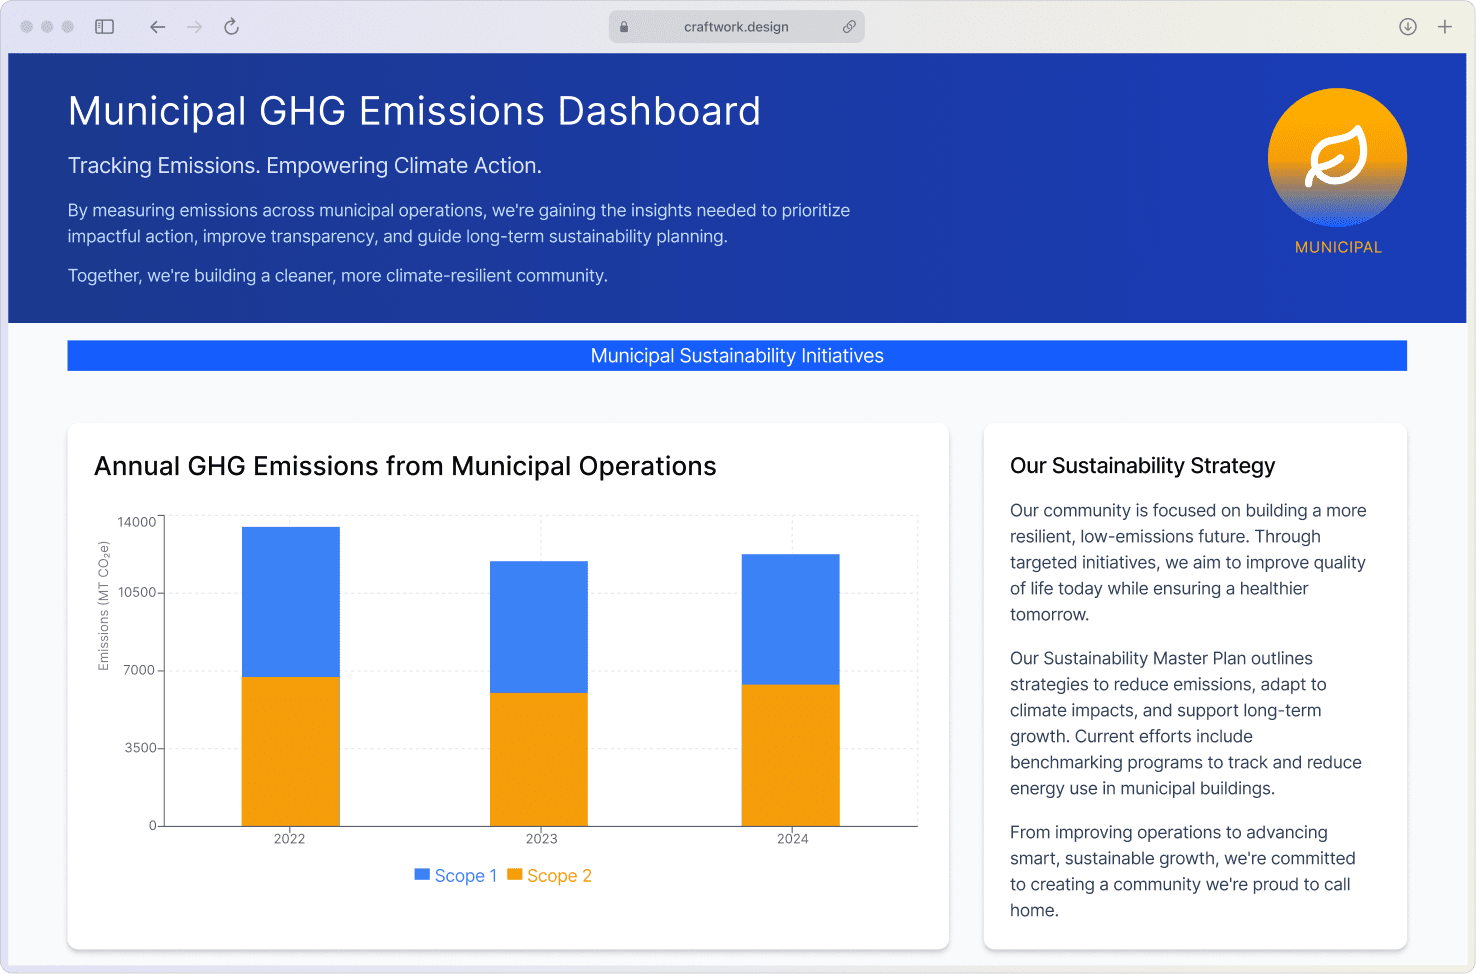
Task: Click the 2022 orange Scope 2 bar segment
Action: [x=291, y=751]
